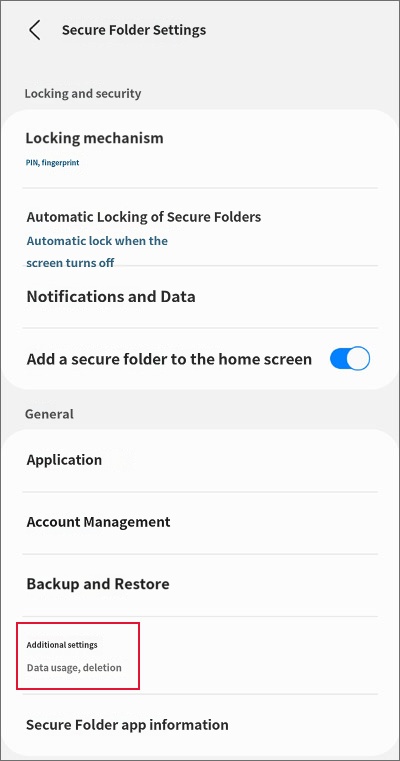The height and width of the screenshot is (761, 400).
Task: Tap the white knob of the blue switch
Action: [359, 359]
